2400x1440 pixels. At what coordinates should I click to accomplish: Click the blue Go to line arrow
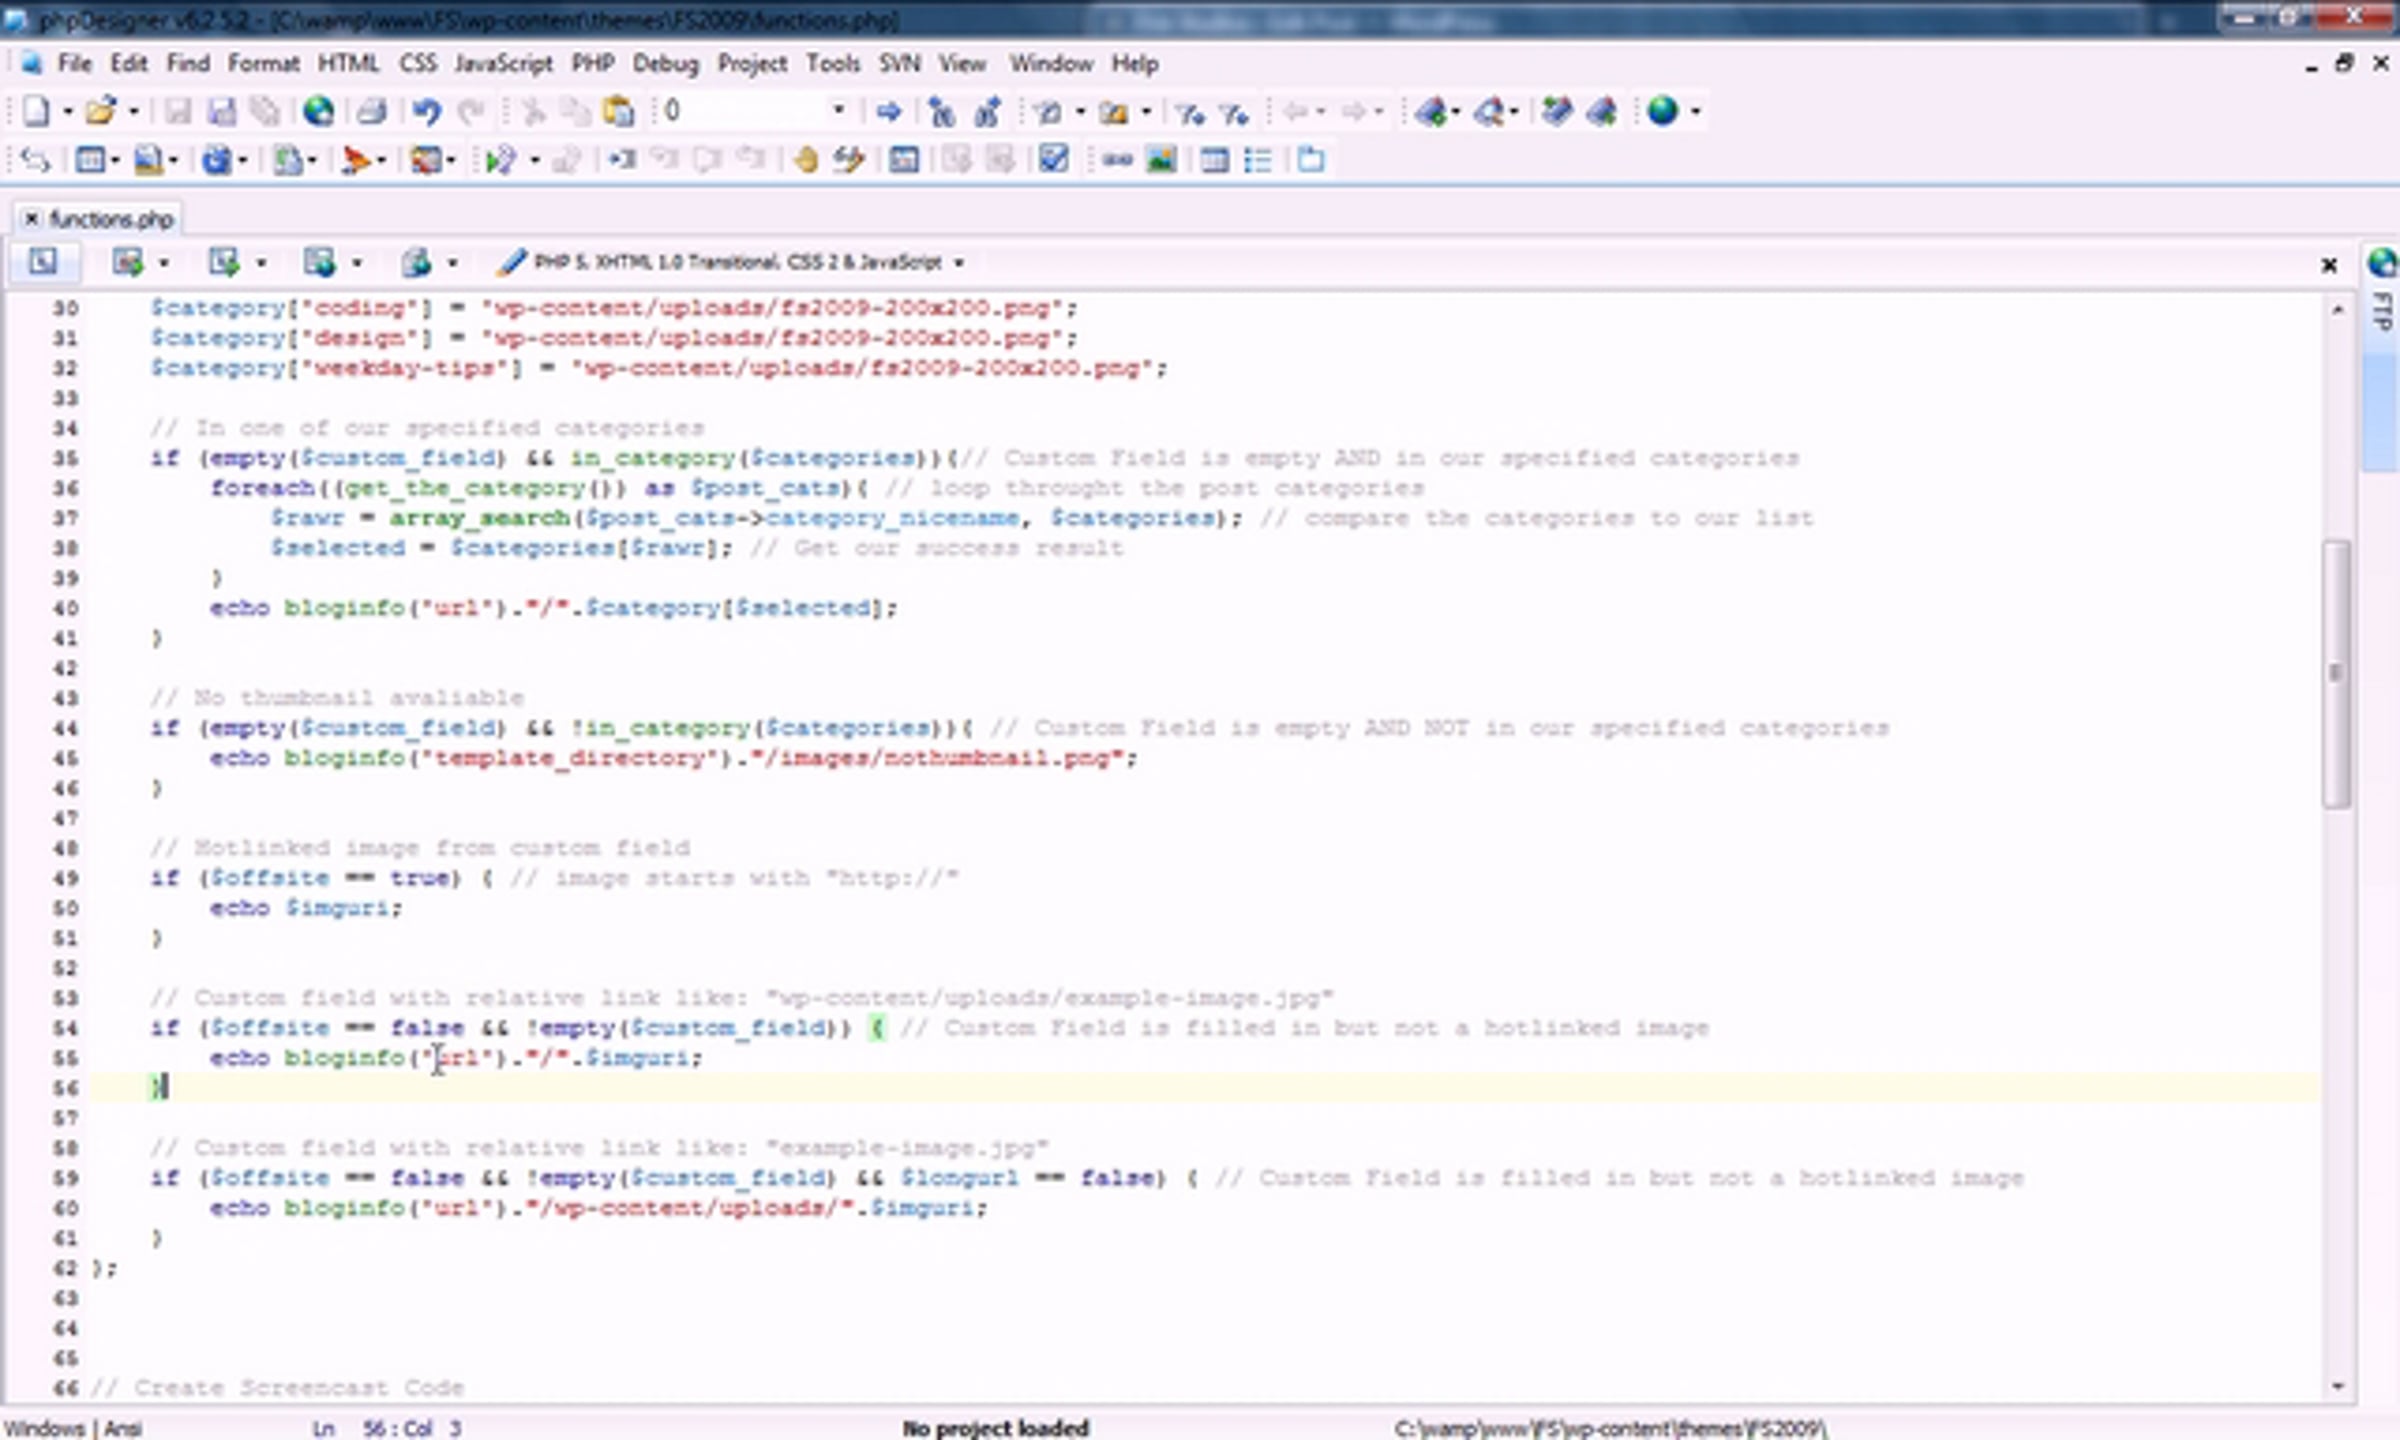888,111
